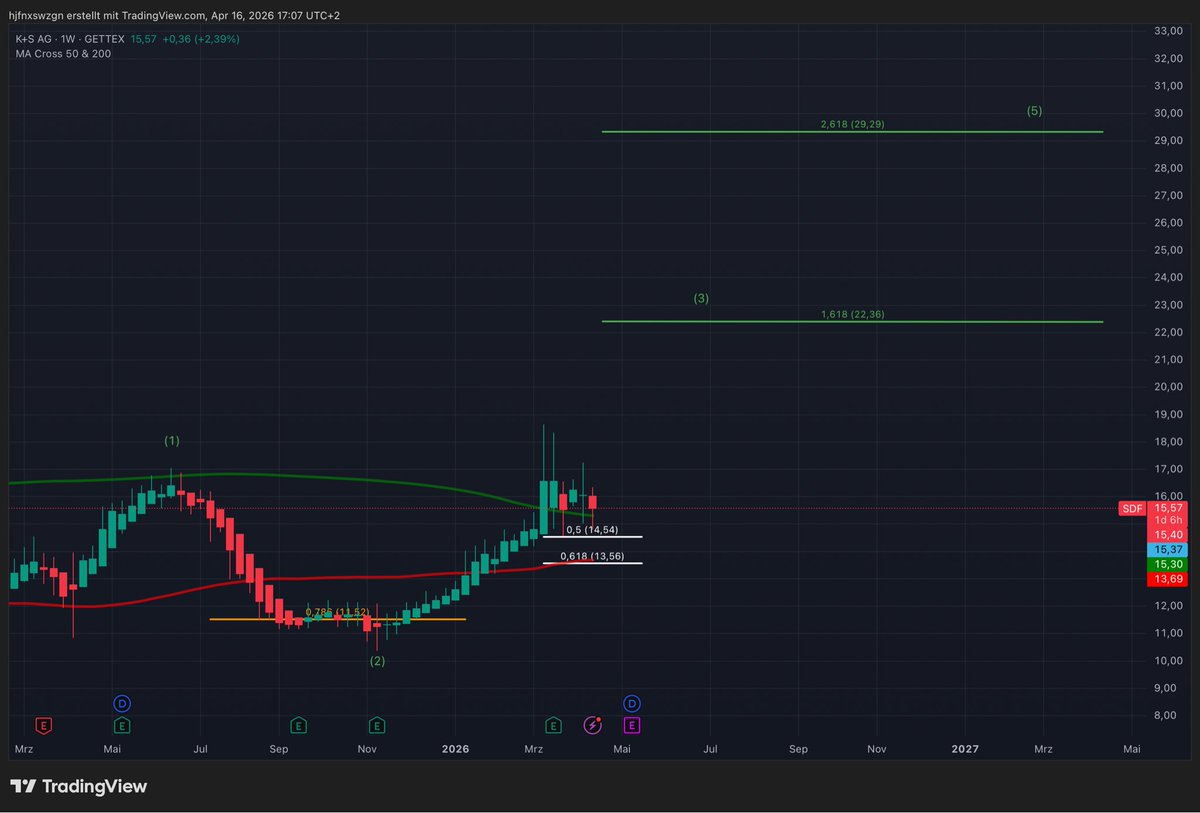Click the dividend D icon above Mai 2026
Viewport: 1200px width, 813px height.
coord(632,703)
